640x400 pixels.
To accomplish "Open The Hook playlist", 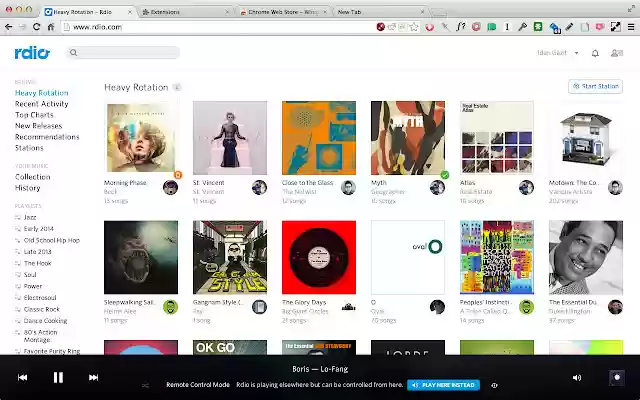I will tap(37, 263).
